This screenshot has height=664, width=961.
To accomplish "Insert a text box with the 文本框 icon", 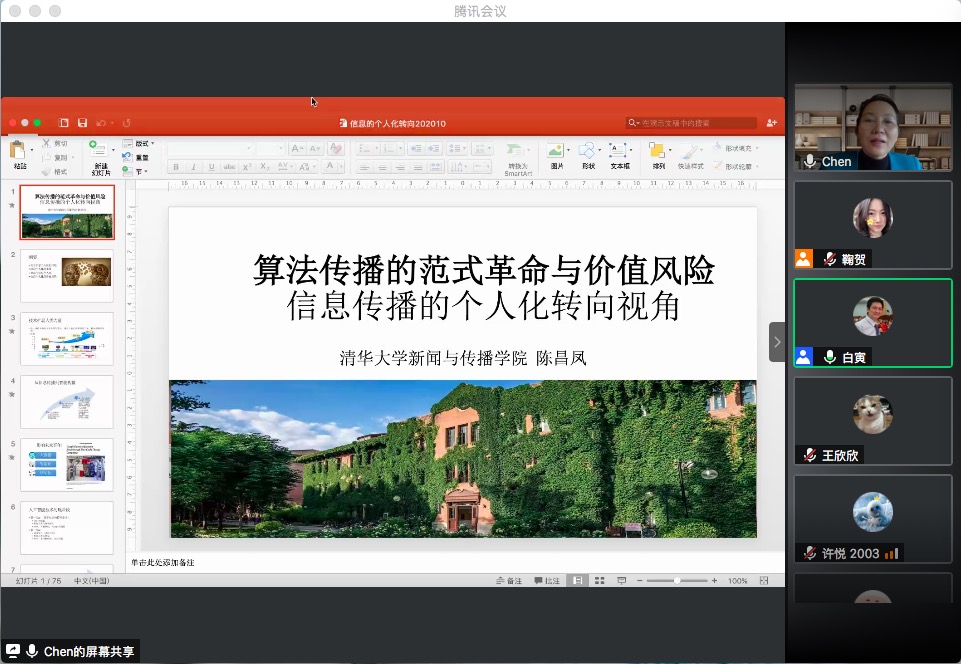I will tap(616, 150).
